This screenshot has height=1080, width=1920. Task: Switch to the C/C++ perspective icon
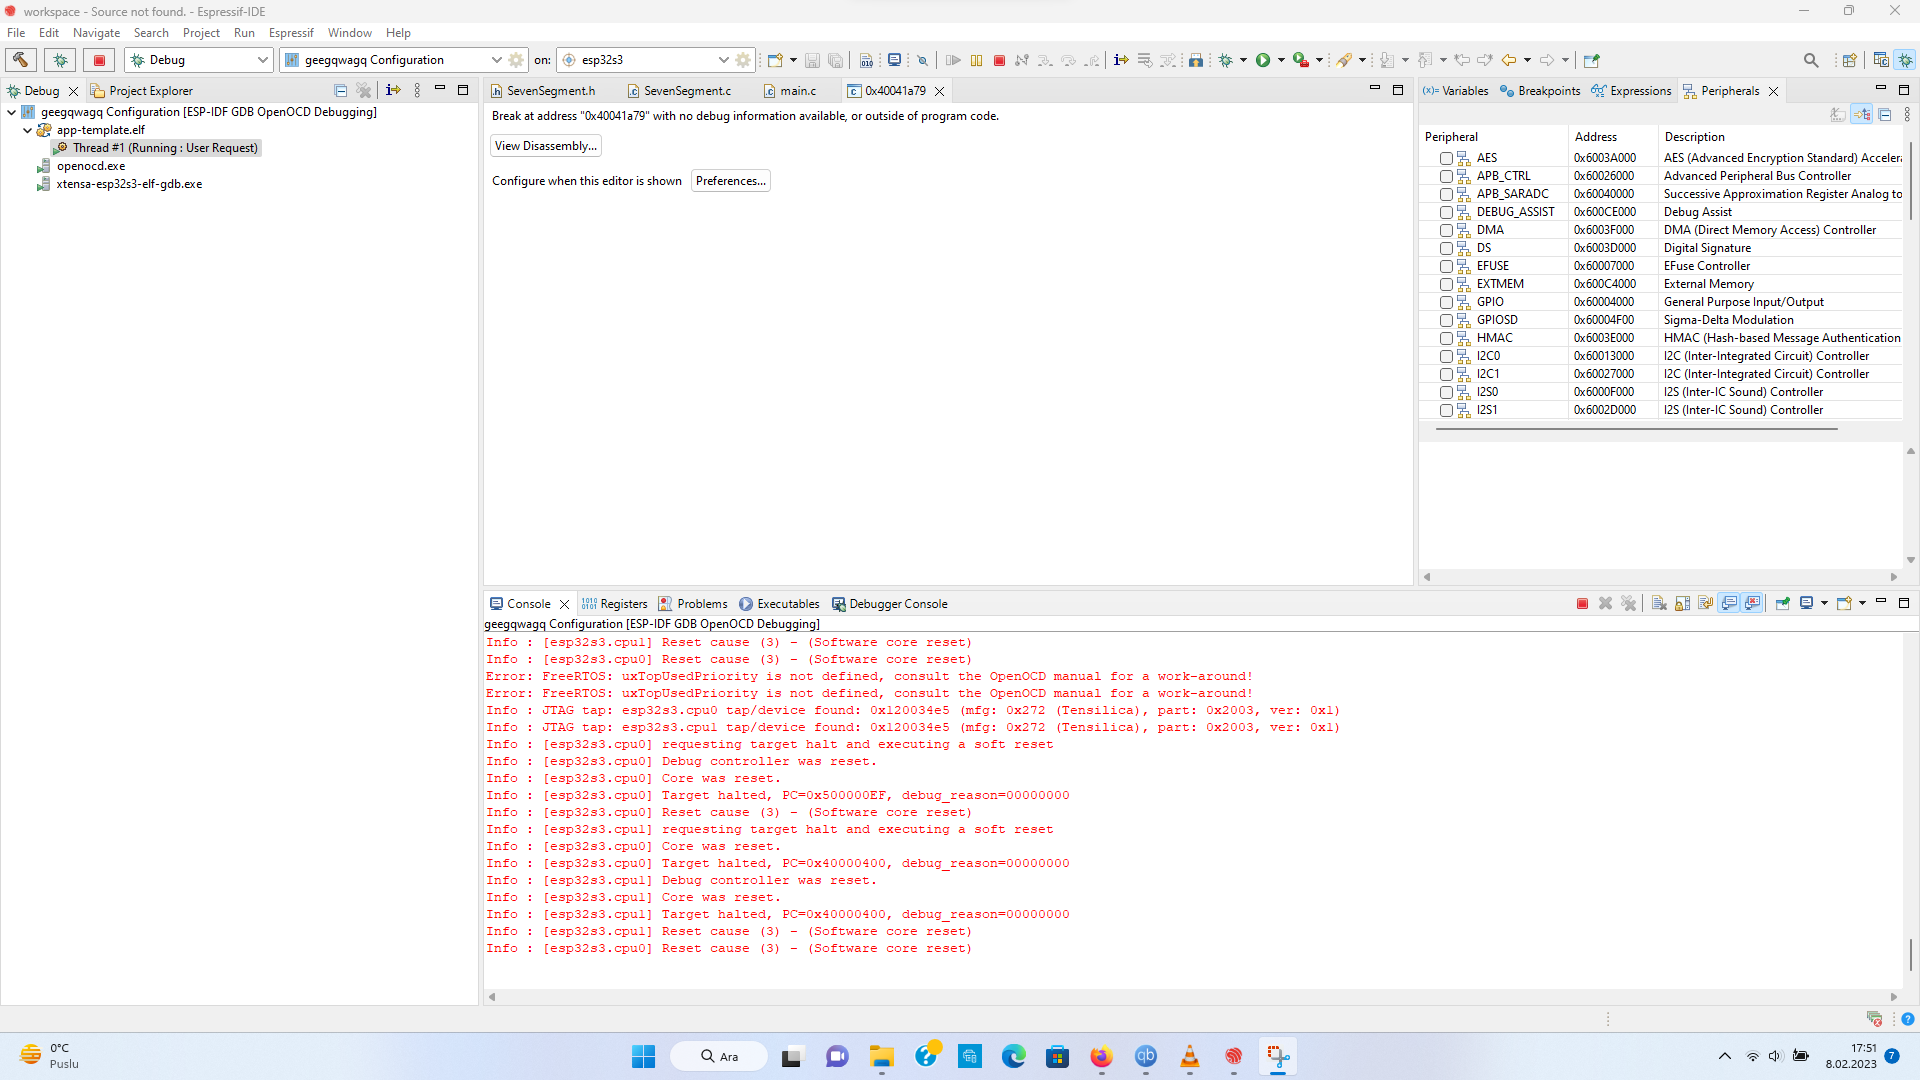(x=1881, y=60)
